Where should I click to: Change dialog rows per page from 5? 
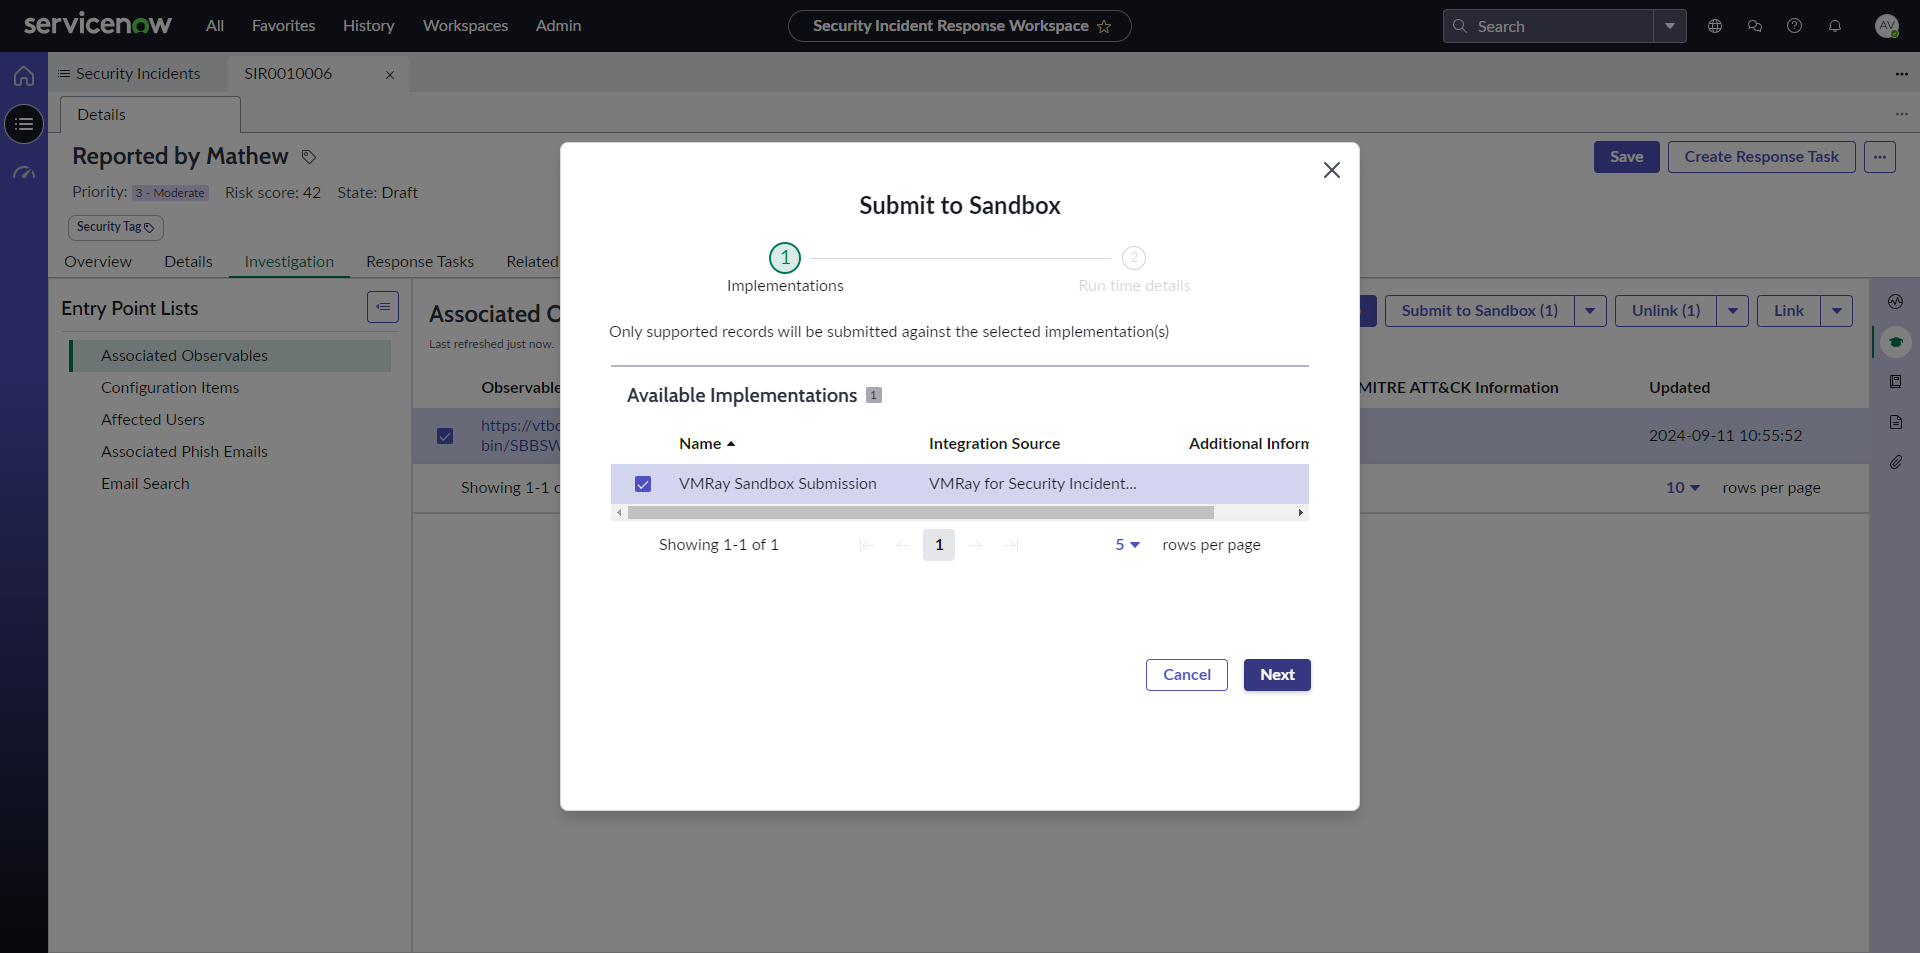click(1128, 545)
